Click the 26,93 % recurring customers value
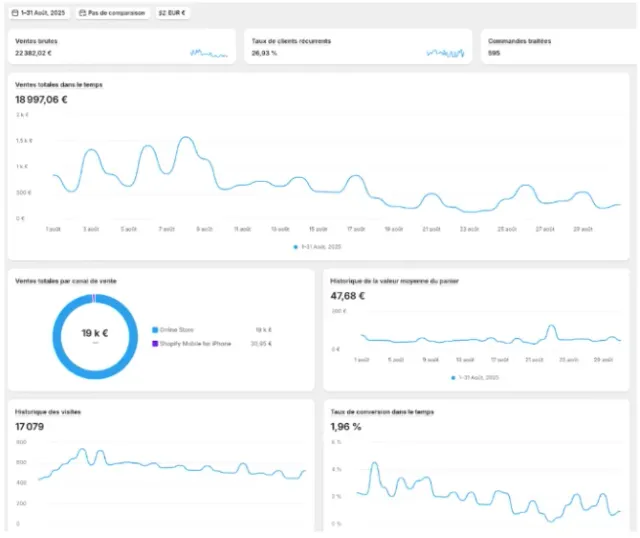The image size is (640, 538). coord(264,53)
